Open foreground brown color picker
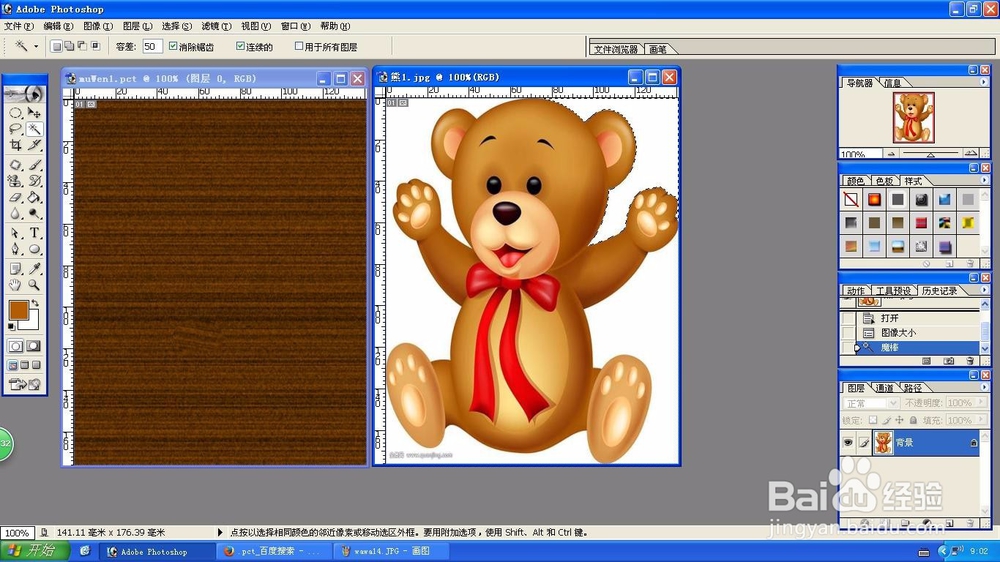The width and height of the screenshot is (1000, 562). pyautogui.click(x=17, y=310)
